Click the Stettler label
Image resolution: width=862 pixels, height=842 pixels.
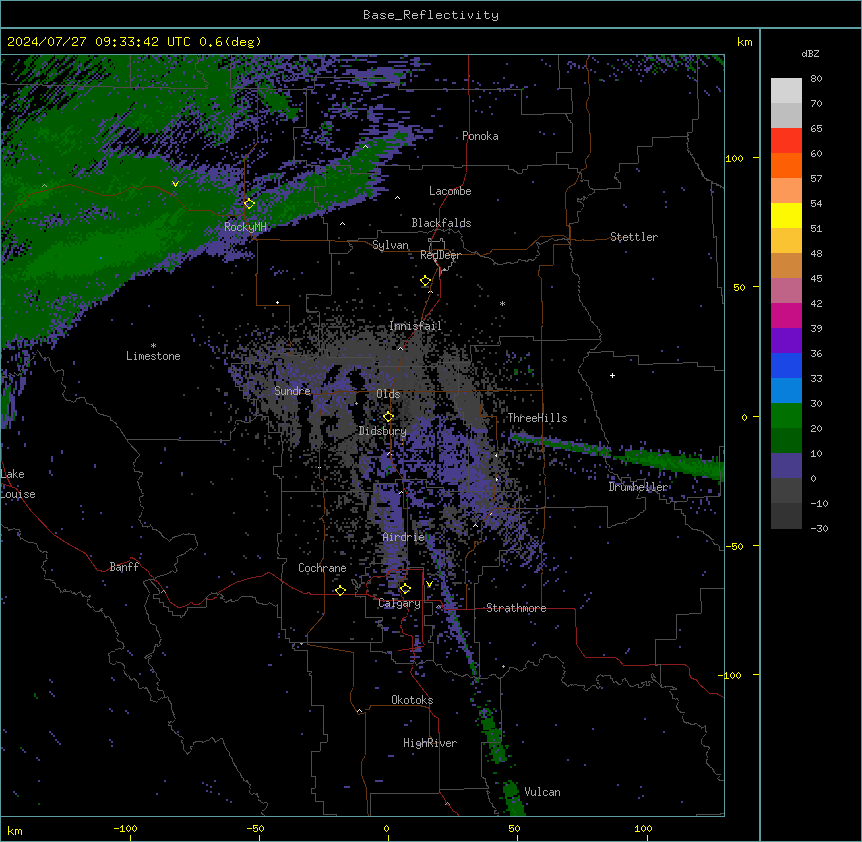click(x=634, y=237)
